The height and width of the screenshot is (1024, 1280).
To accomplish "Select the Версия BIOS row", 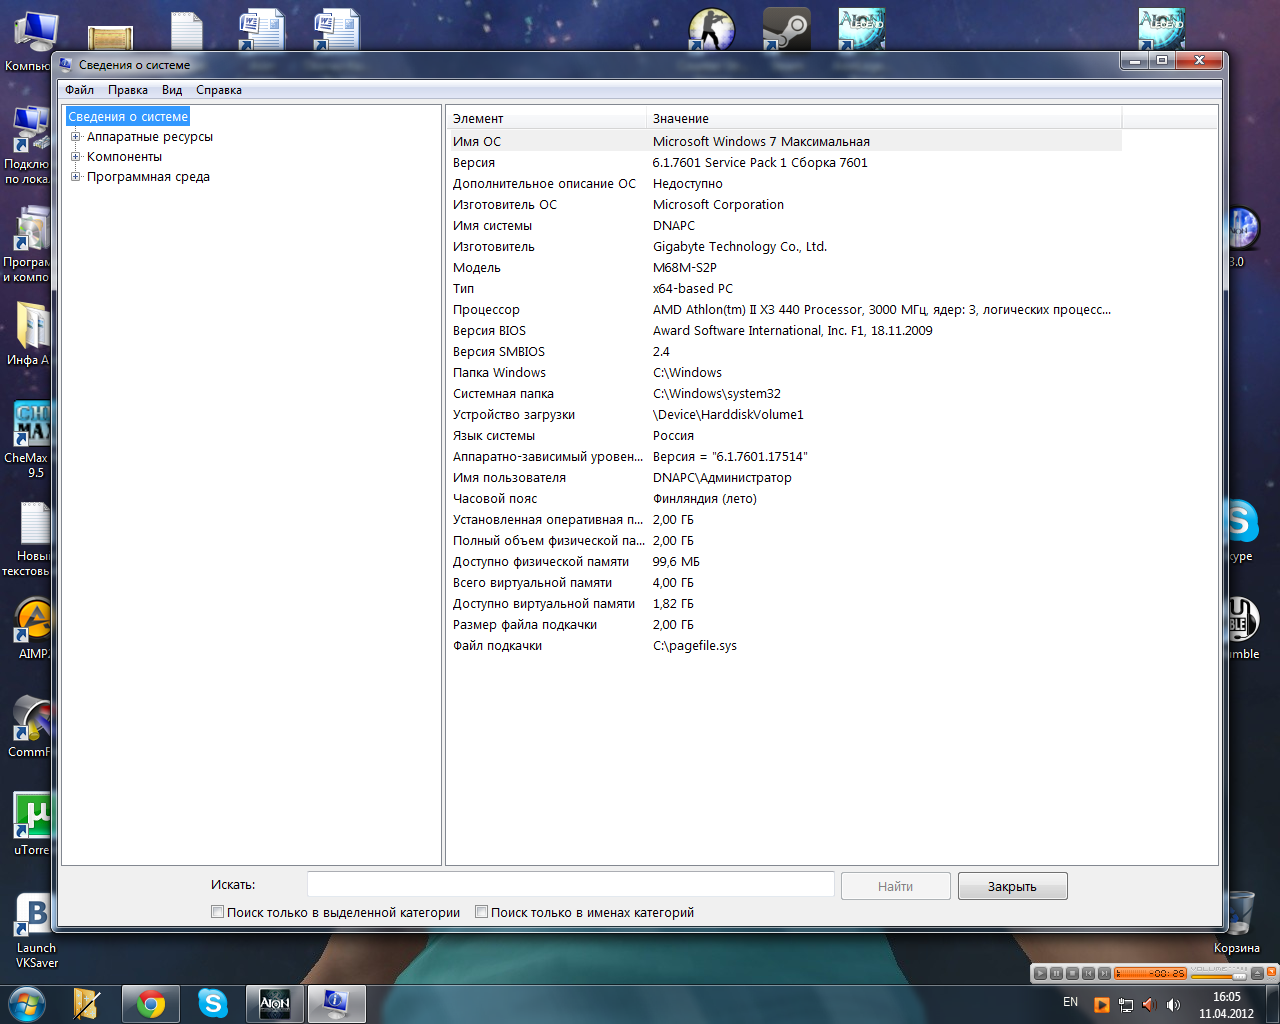I will pyautogui.click(x=784, y=331).
